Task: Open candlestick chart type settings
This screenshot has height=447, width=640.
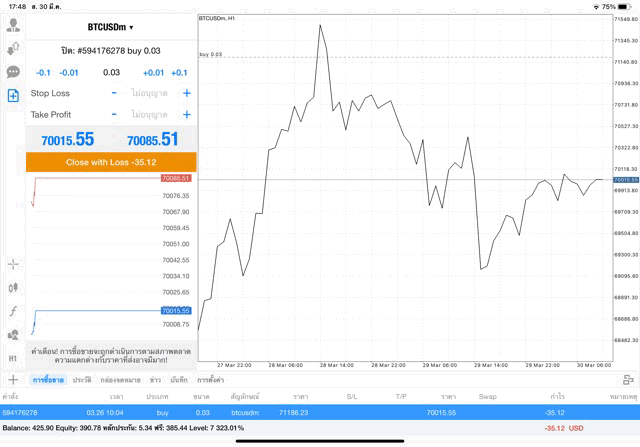Action: (x=13, y=288)
